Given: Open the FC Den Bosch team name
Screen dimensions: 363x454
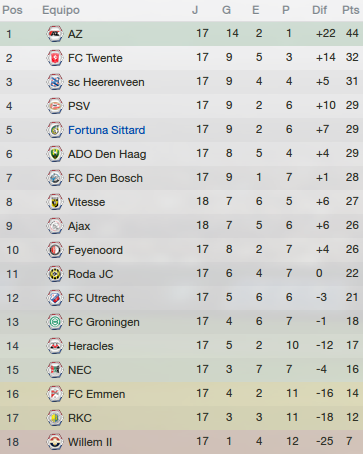Looking at the screenshot, I should 105,178.
